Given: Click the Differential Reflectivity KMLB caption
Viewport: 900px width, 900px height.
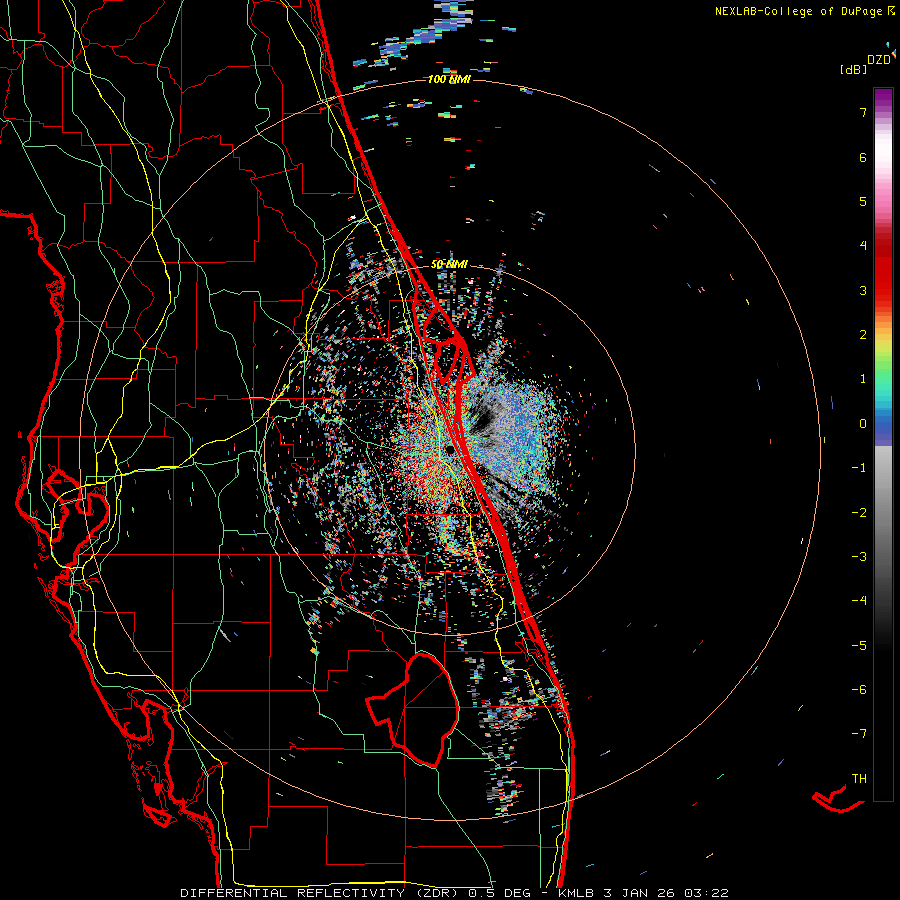Looking at the screenshot, I should tap(454, 893).
